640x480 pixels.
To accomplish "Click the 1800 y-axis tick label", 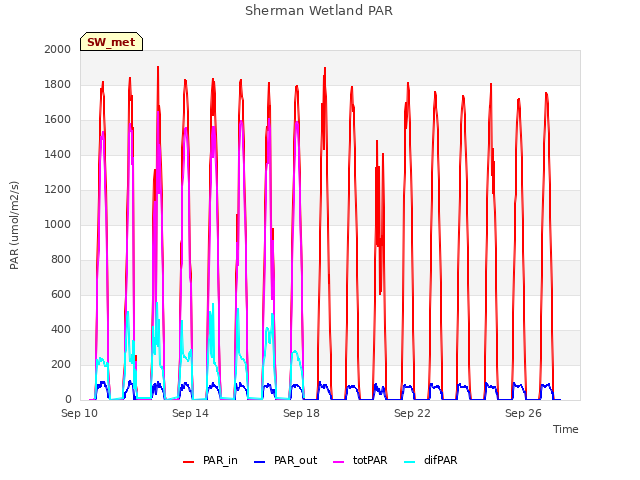I will pos(58,84).
